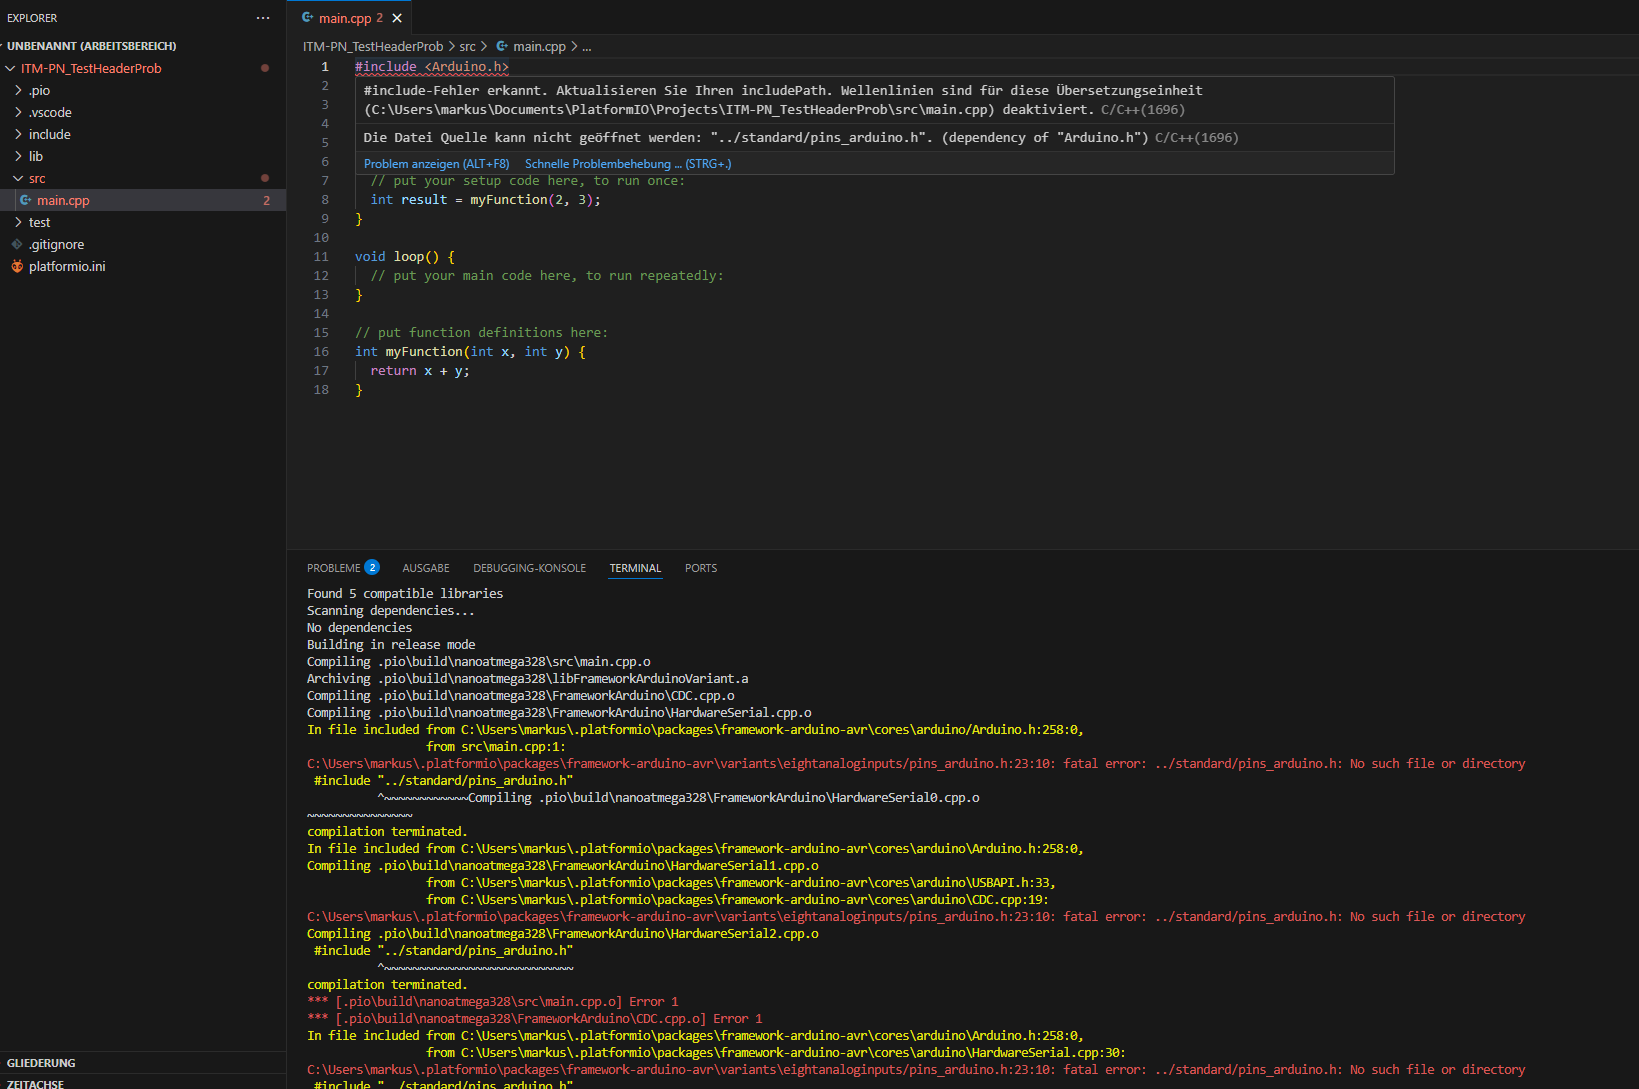
Task: Expand the GLIEDERUNG outline section
Action: pos(41,1063)
